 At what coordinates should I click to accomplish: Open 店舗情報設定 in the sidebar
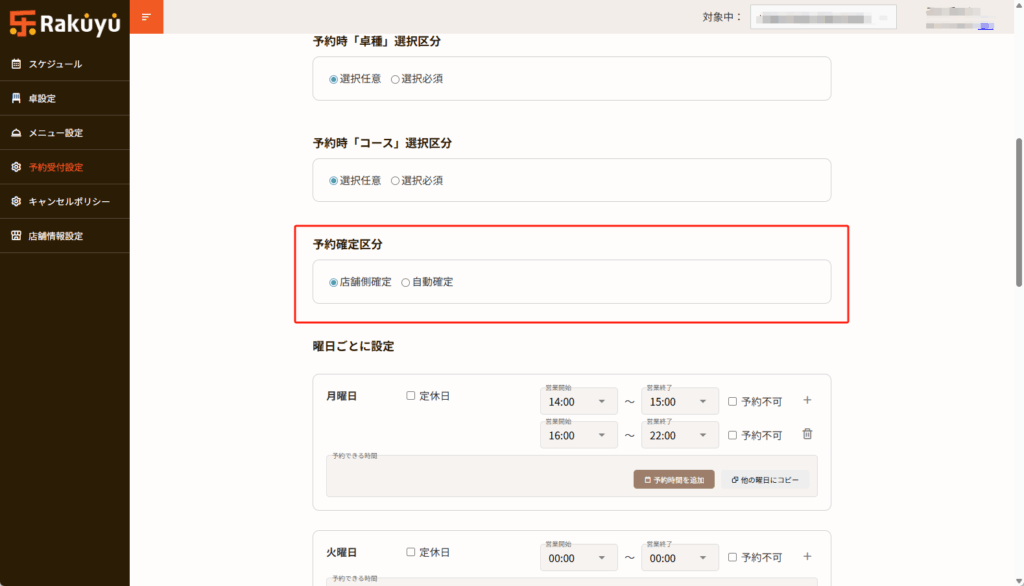[x=55, y=236]
